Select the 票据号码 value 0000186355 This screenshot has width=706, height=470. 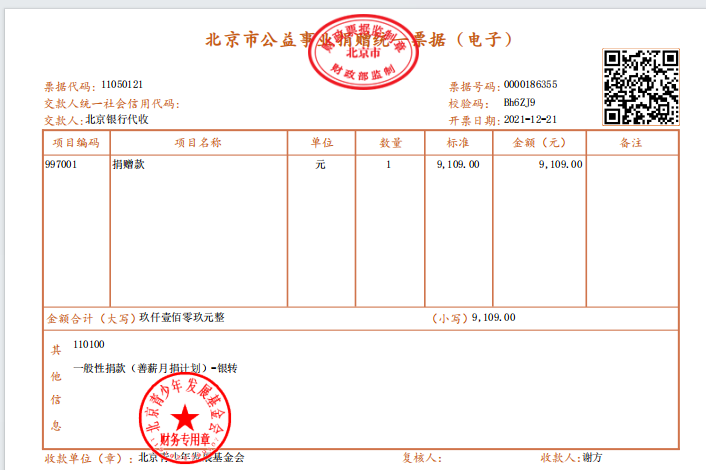(531, 85)
